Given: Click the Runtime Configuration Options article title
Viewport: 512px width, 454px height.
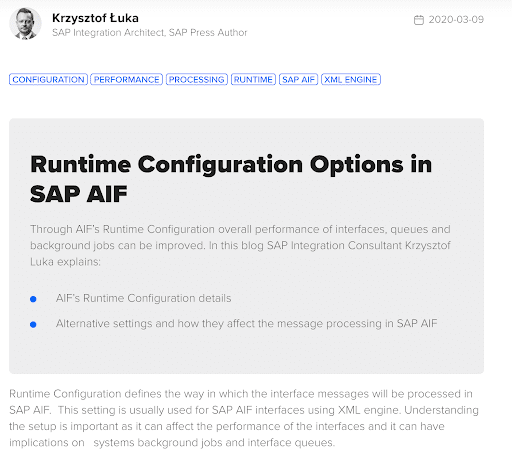Looking at the screenshot, I should pos(231,179).
